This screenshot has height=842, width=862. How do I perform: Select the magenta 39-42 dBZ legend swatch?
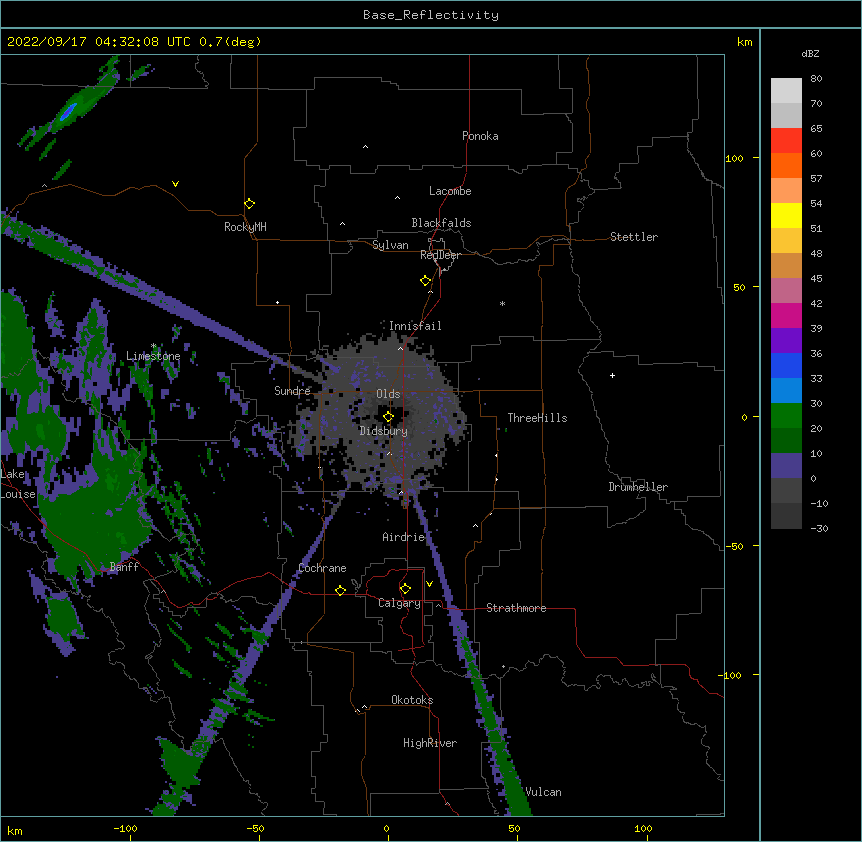tap(786, 315)
